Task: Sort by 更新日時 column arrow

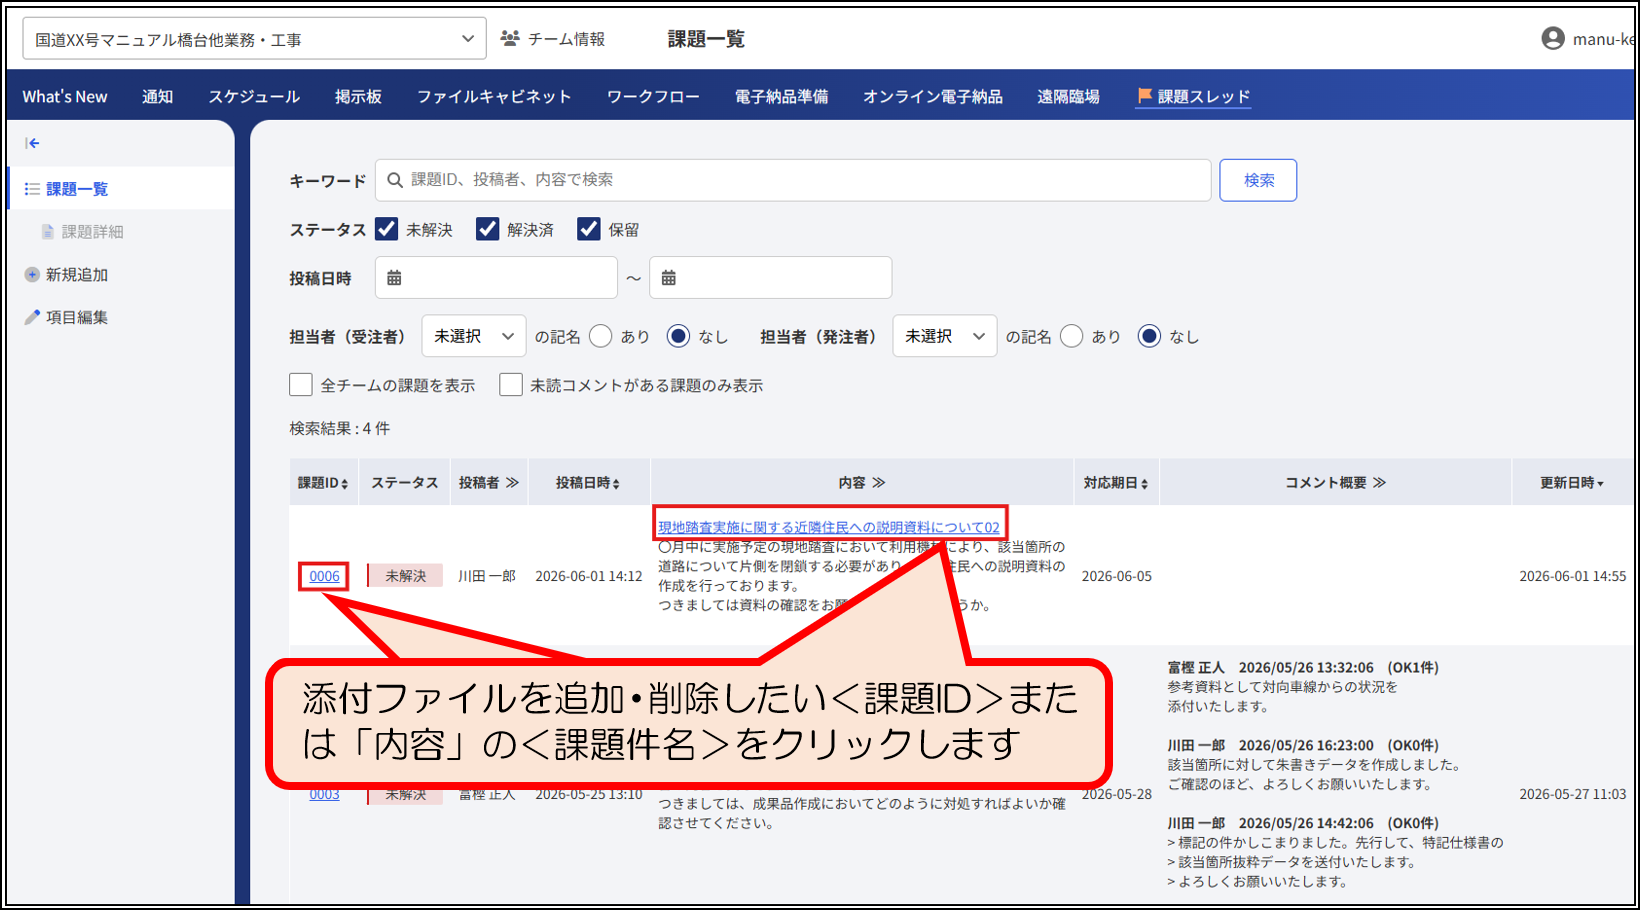Action: pyautogui.click(x=1600, y=484)
